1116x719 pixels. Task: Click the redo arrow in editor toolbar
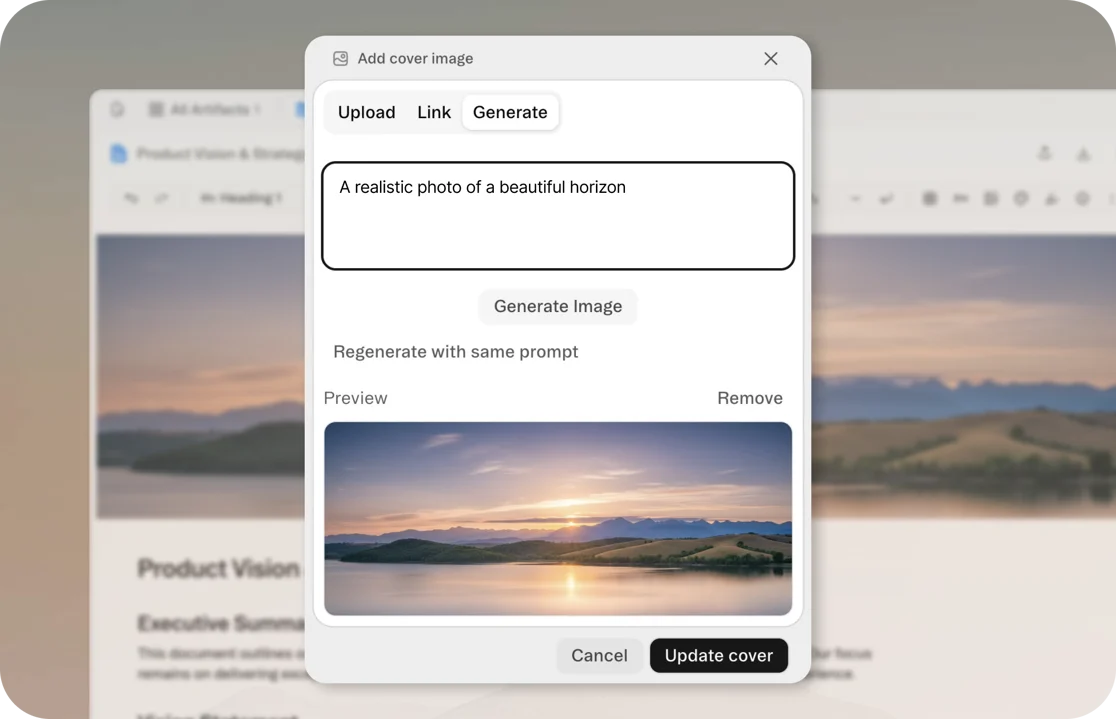tap(161, 199)
